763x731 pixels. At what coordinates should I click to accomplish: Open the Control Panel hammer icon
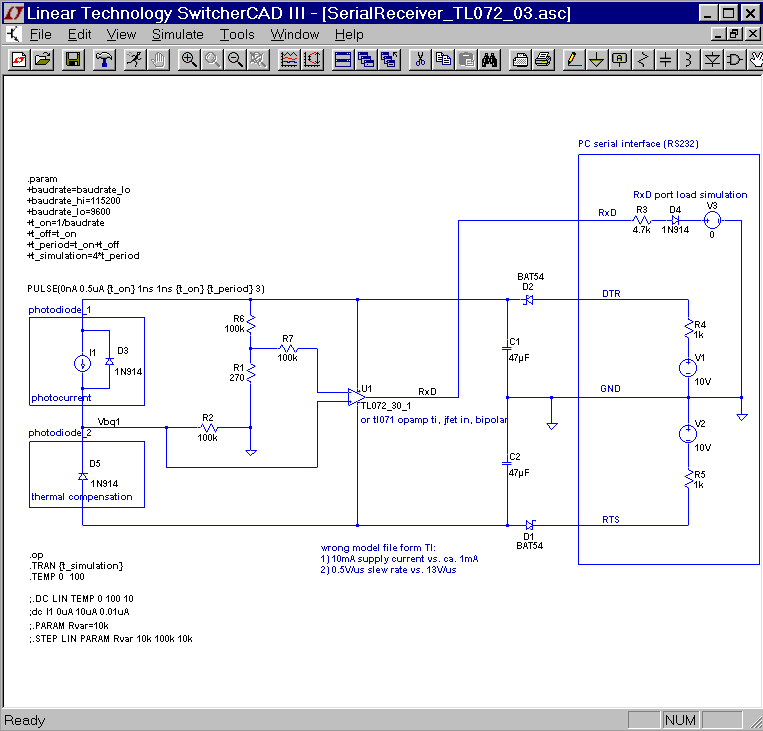pyautogui.click(x=104, y=59)
